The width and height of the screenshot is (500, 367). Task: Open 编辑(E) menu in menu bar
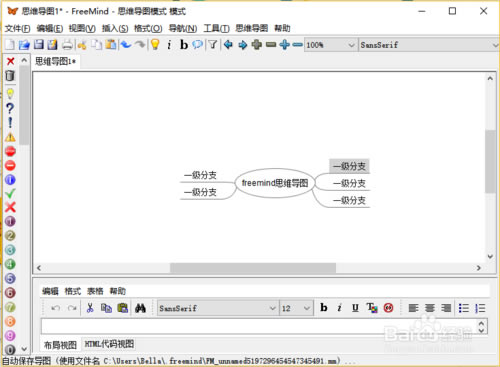pyautogui.click(x=50, y=28)
